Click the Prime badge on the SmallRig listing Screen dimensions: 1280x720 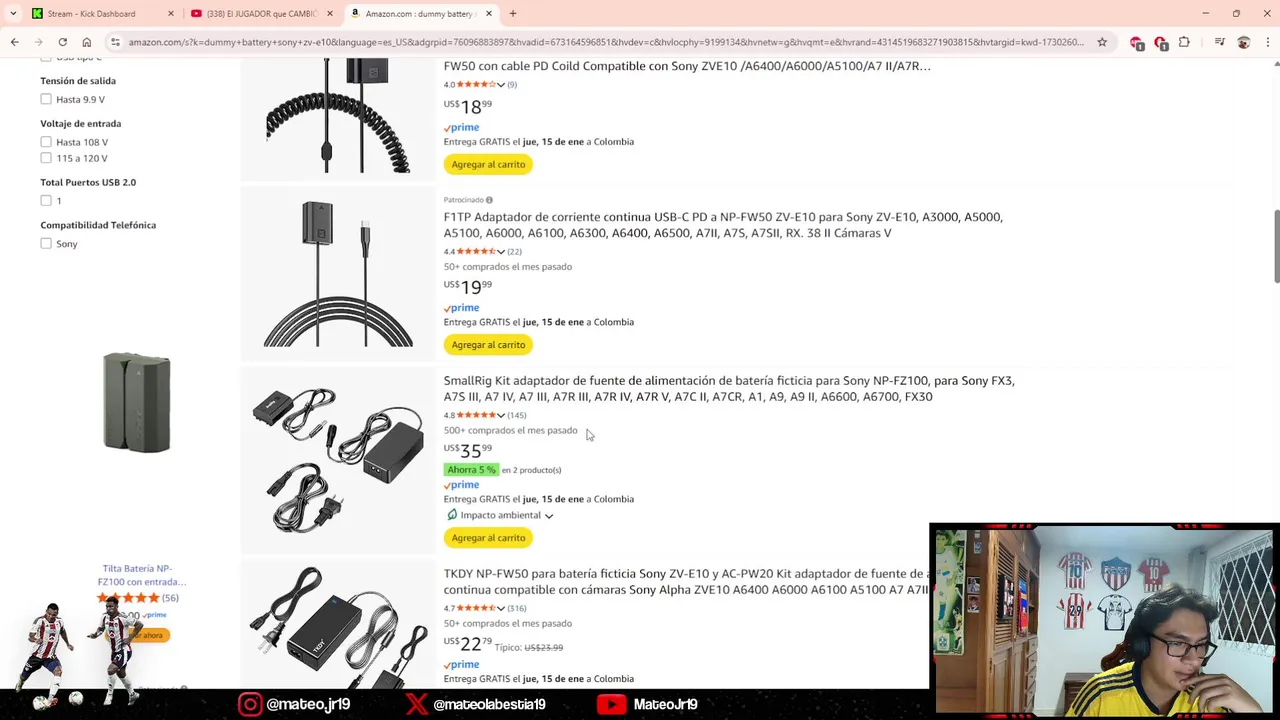[x=462, y=485]
